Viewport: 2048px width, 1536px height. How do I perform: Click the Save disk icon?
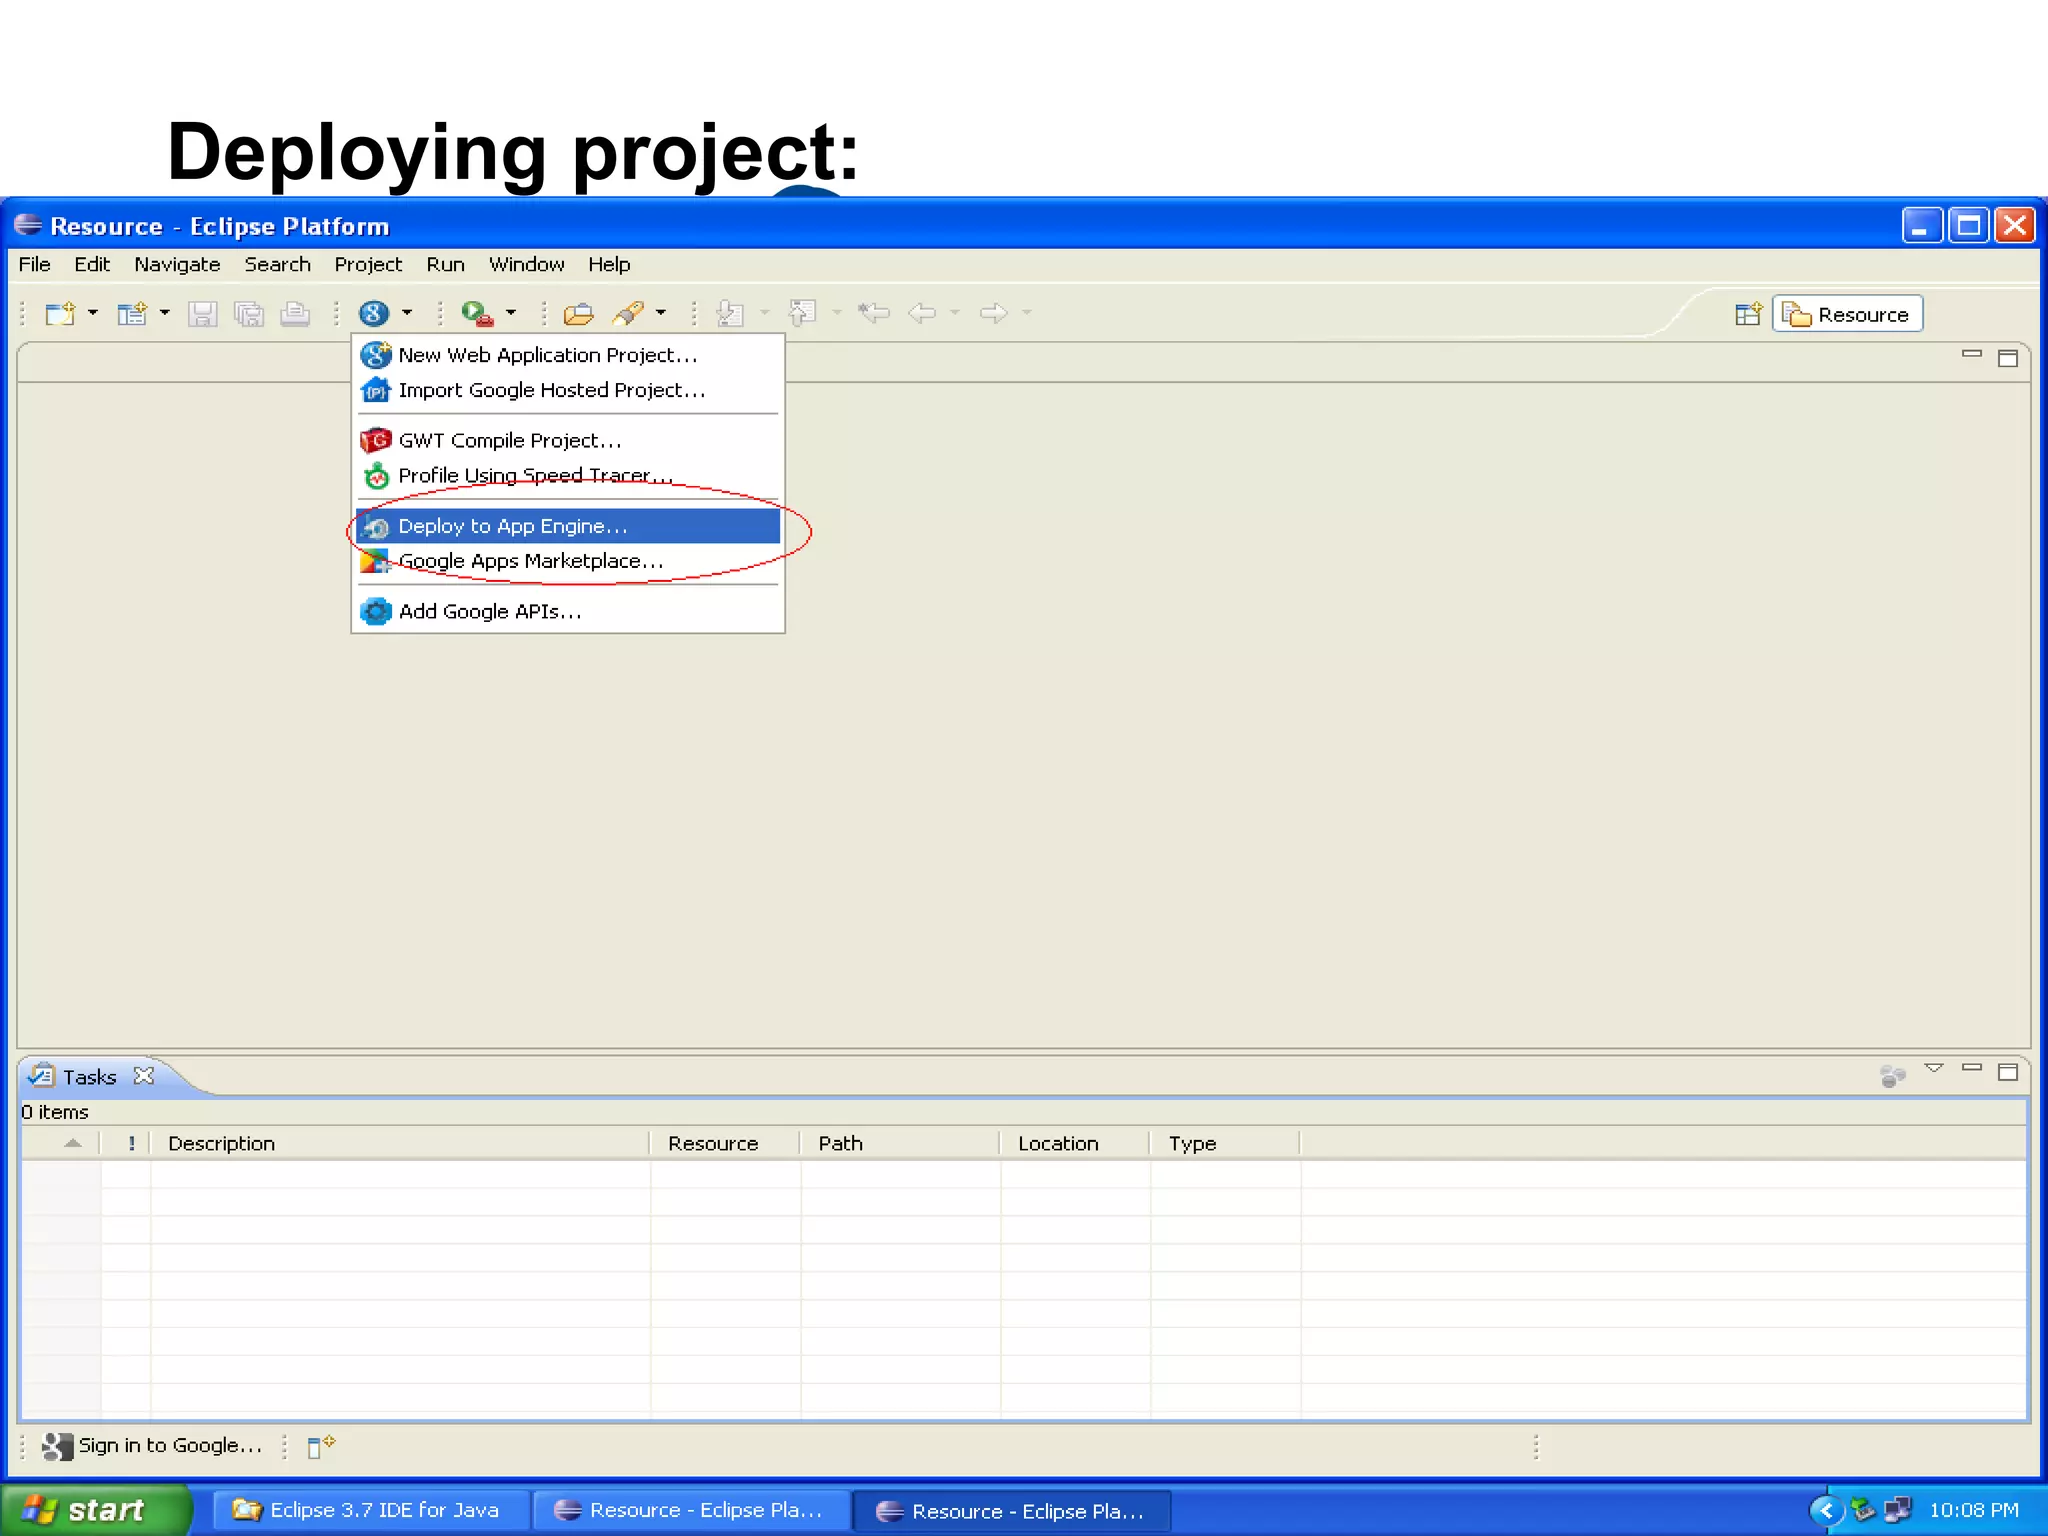coord(203,314)
